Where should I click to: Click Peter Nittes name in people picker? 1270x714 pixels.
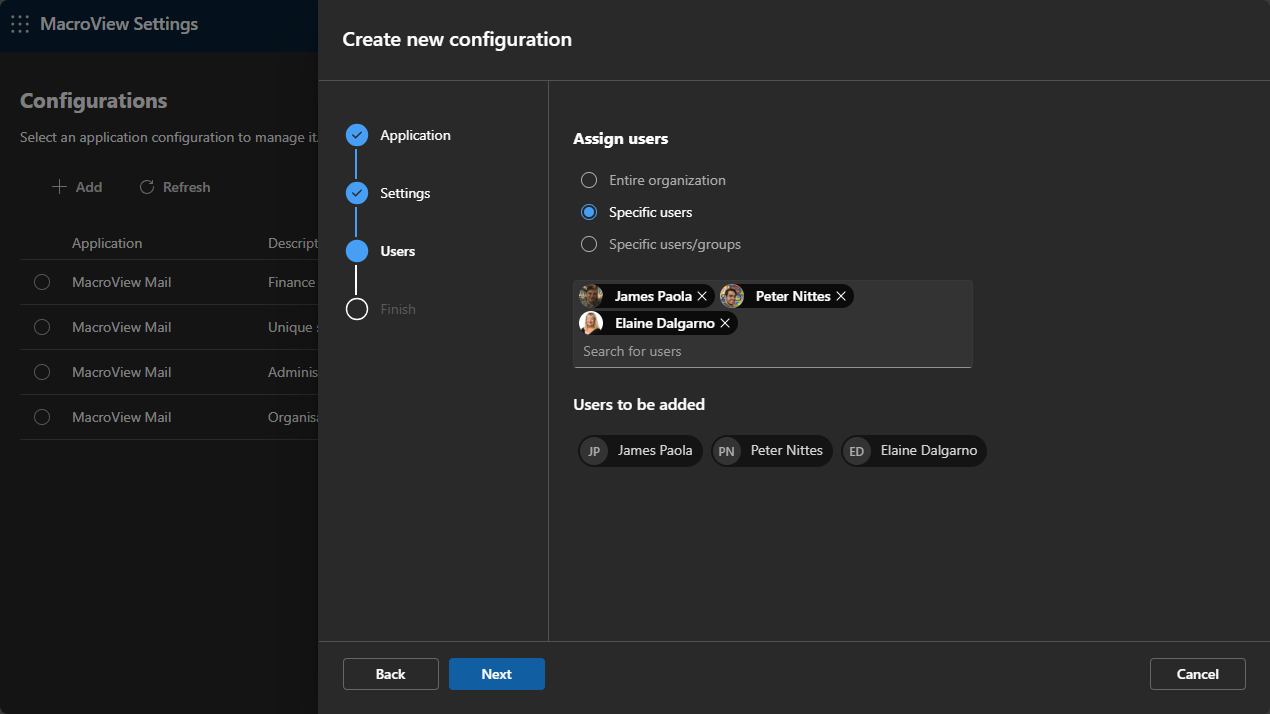click(793, 296)
